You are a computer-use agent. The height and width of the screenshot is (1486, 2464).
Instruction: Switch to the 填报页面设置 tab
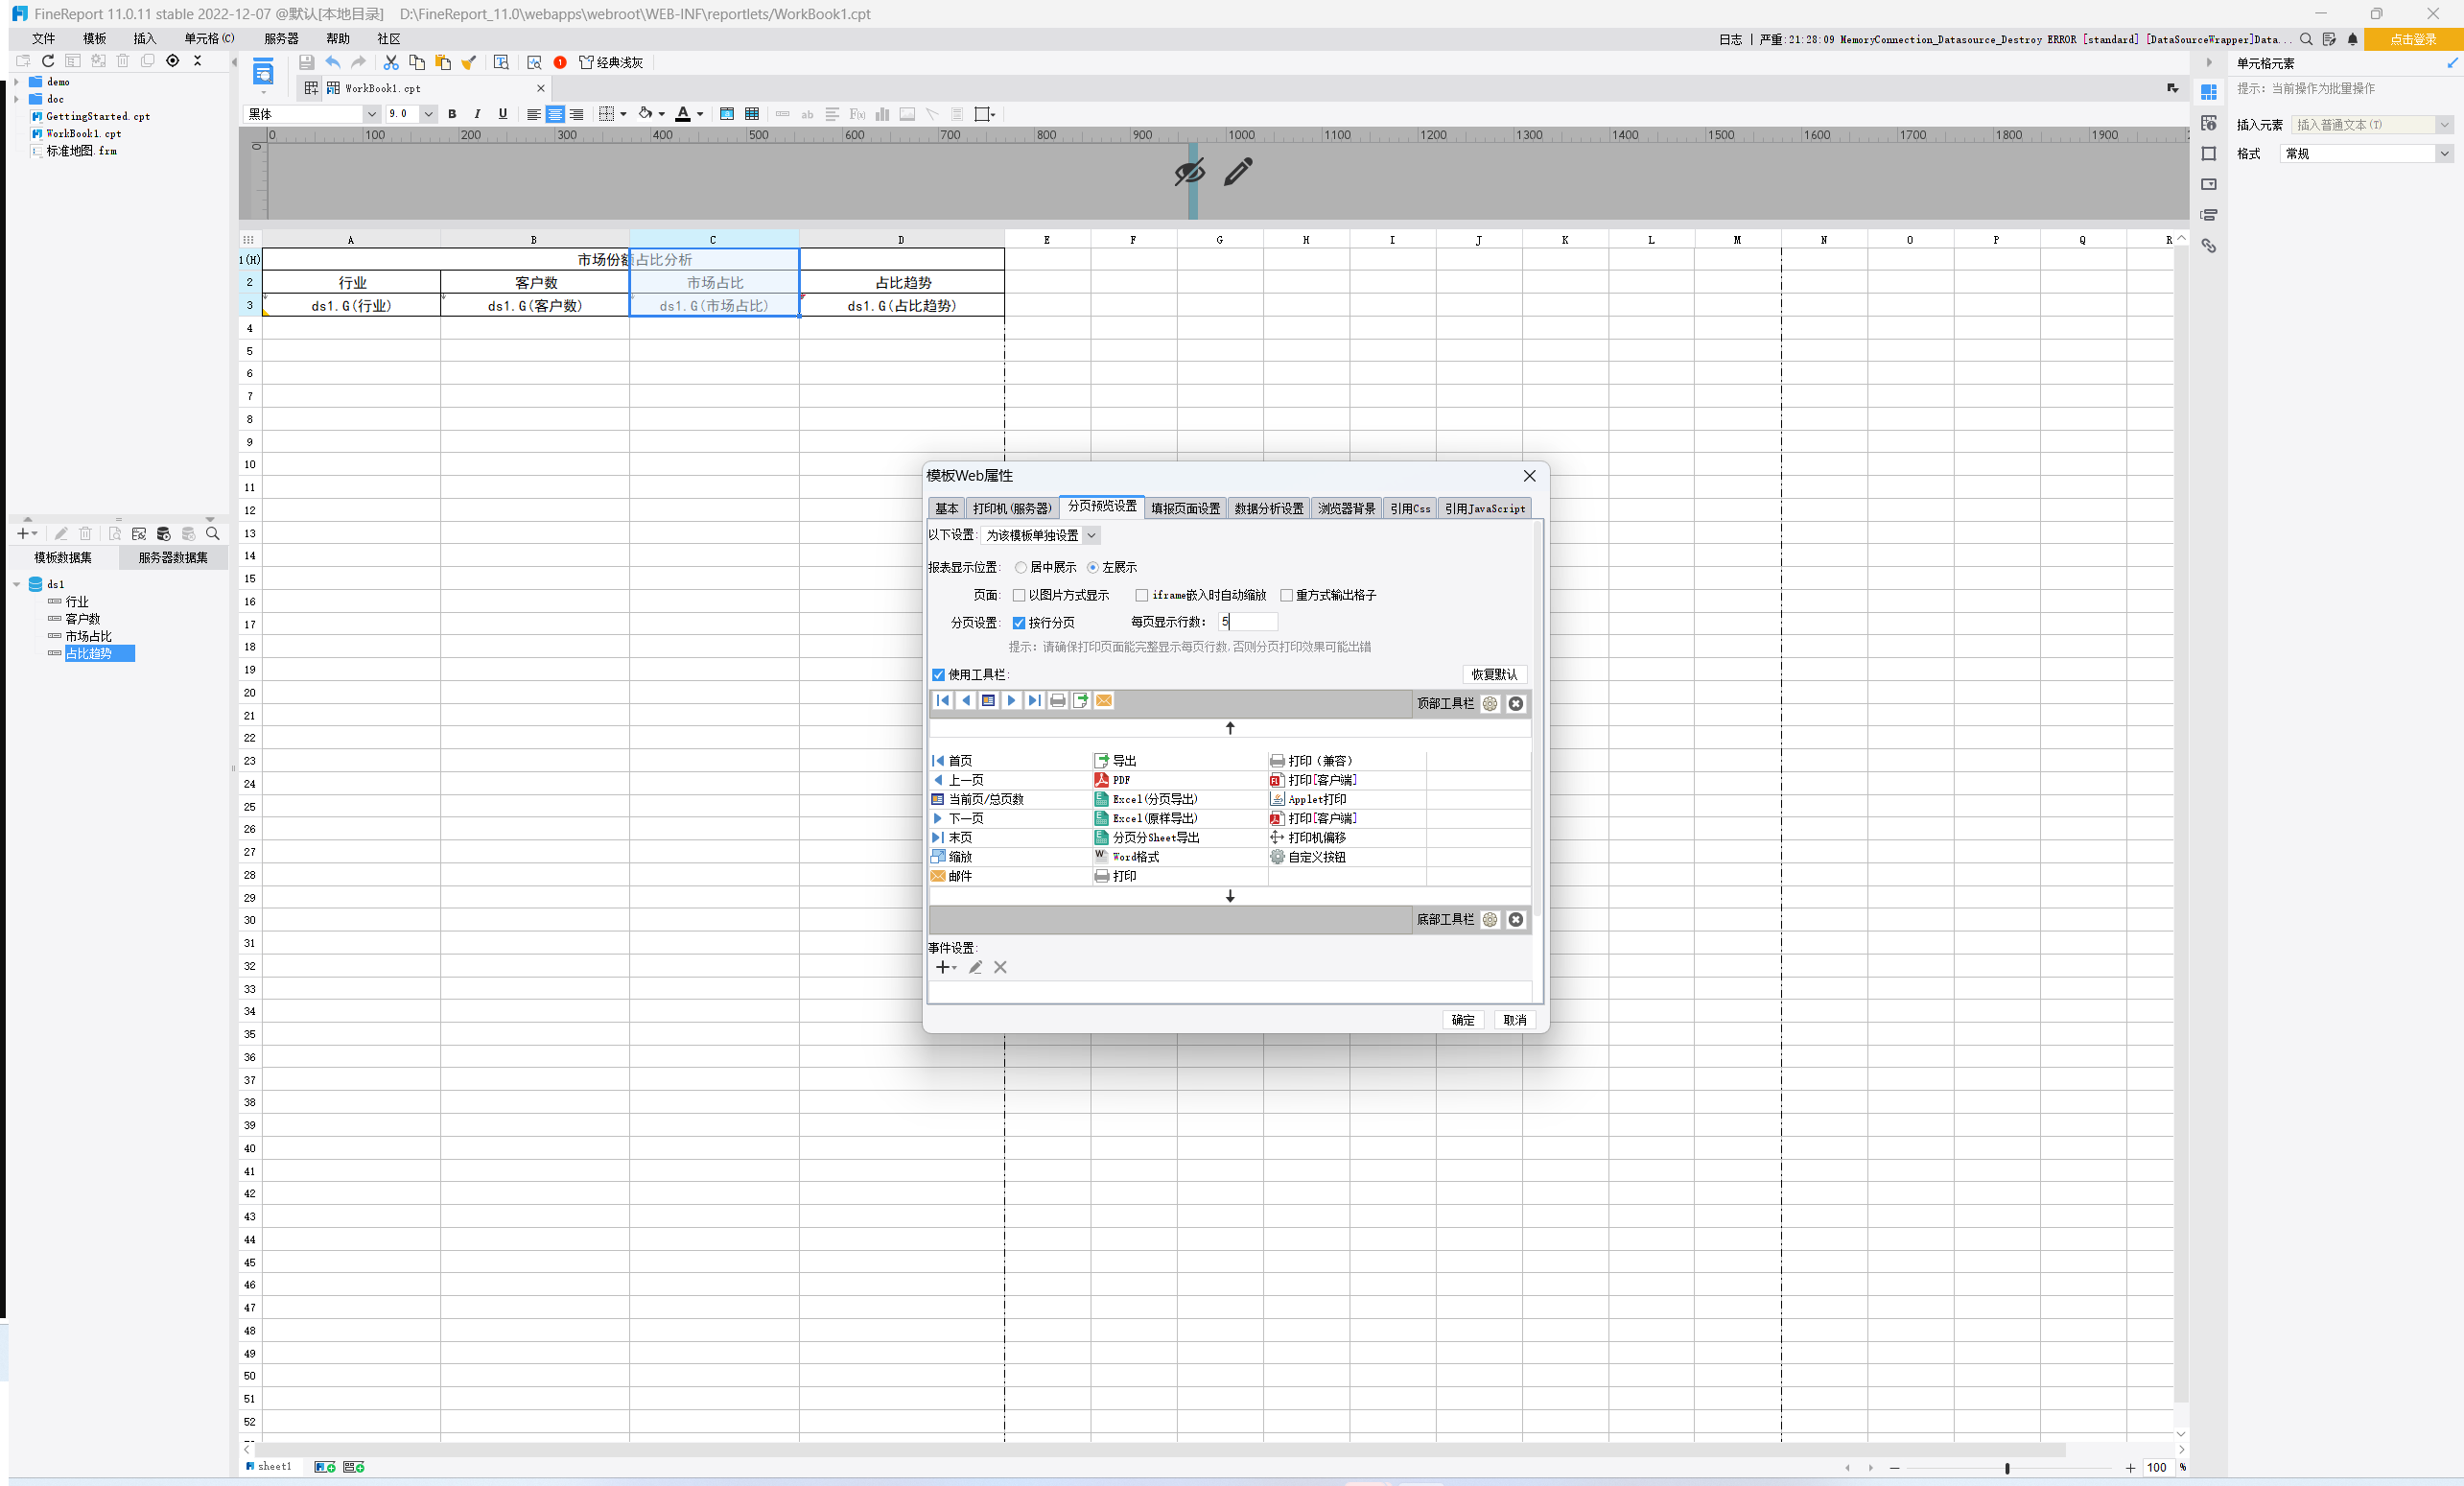click(x=1185, y=509)
